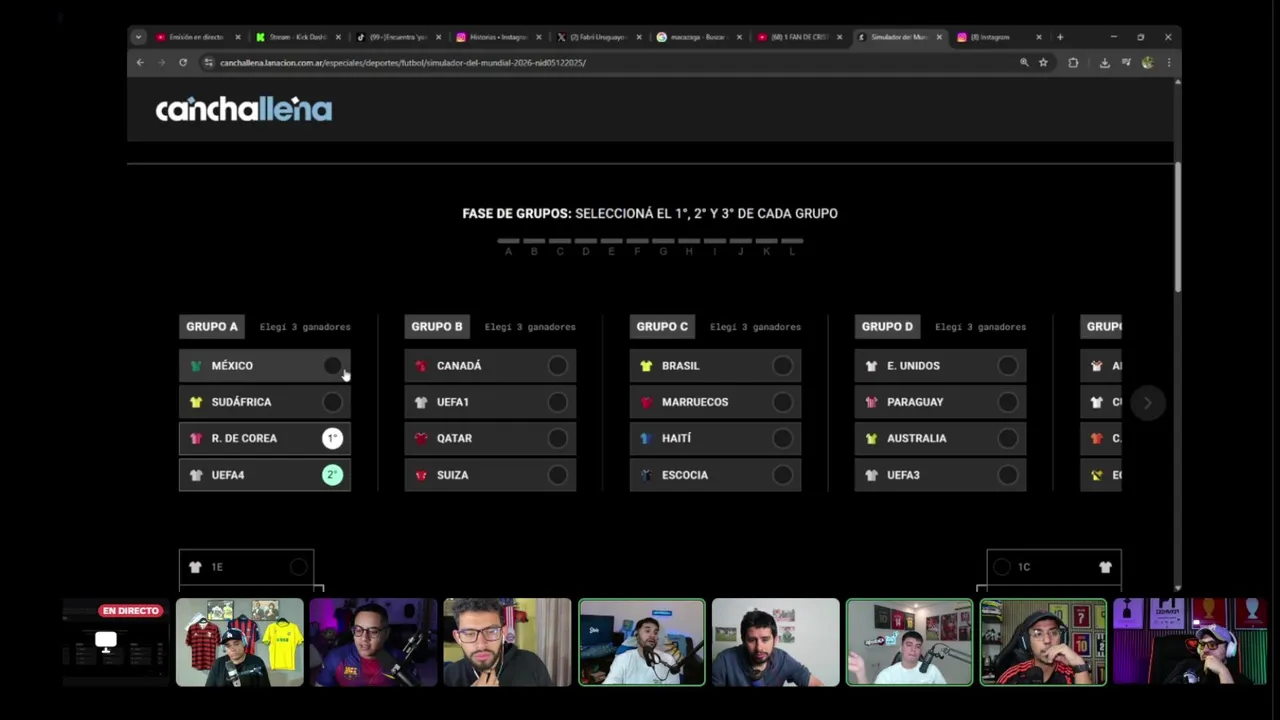
Task: Bookmark page with star icon
Action: (x=1043, y=62)
